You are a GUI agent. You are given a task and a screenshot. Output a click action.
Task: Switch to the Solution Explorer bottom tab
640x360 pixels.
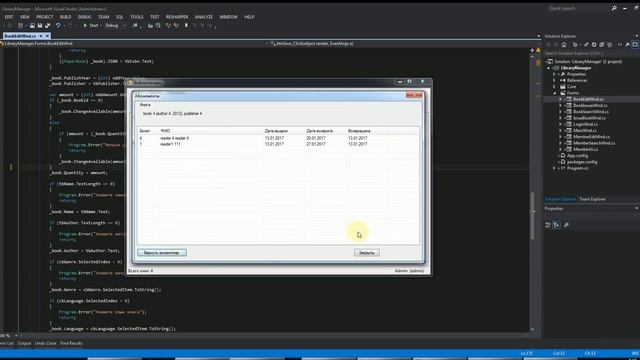tap(560, 199)
